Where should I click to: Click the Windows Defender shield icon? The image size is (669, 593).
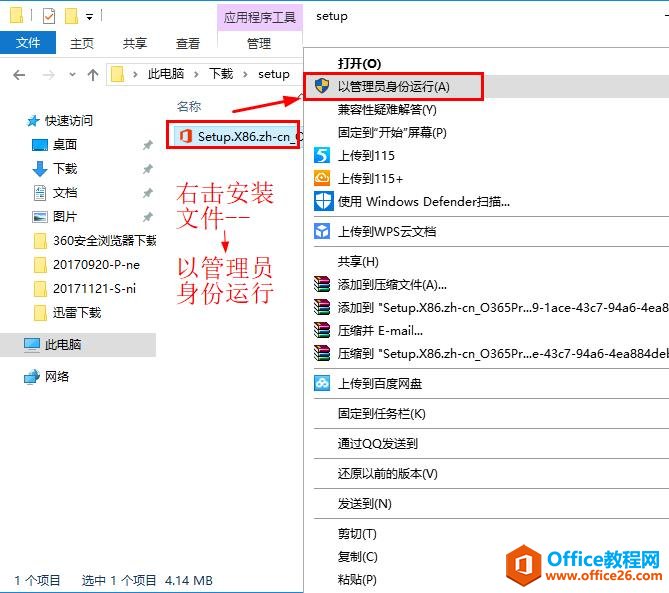323,201
